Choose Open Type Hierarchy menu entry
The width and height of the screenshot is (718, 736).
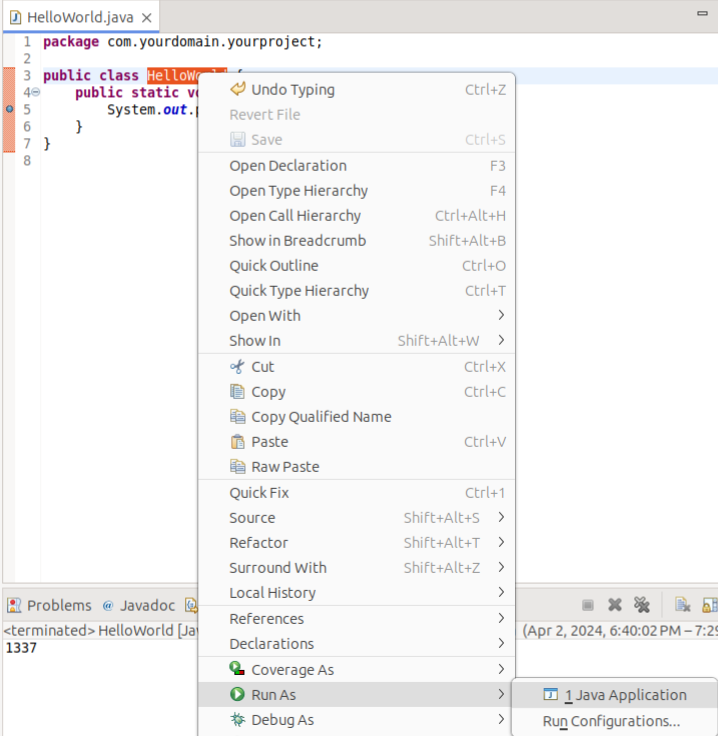pyautogui.click(x=298, y=191)
